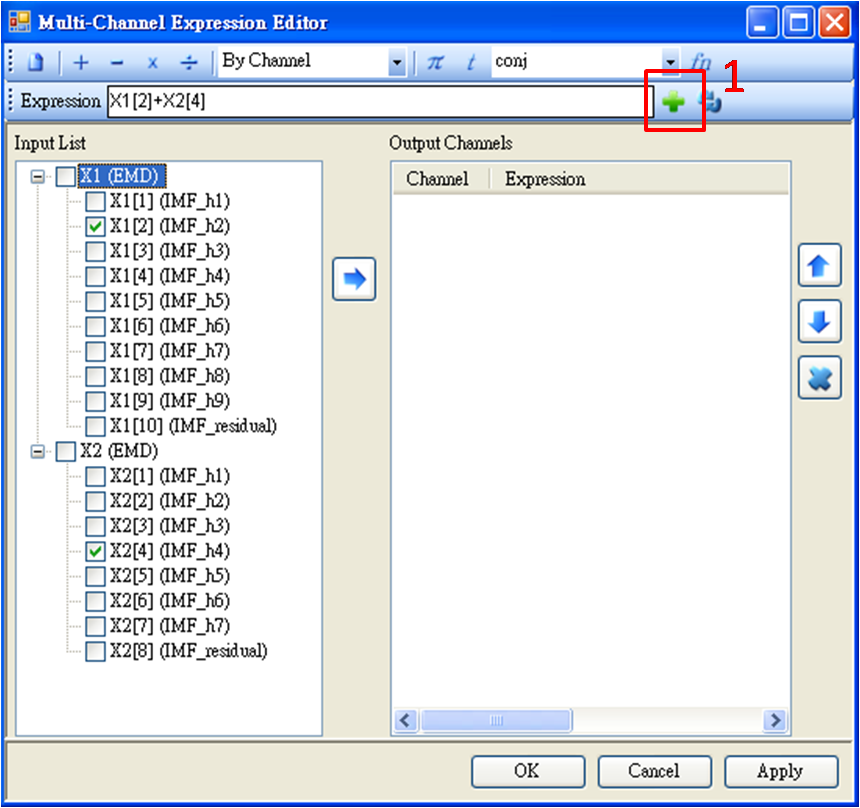
Task: Click the Expression column header
Action: coord(545,180)
